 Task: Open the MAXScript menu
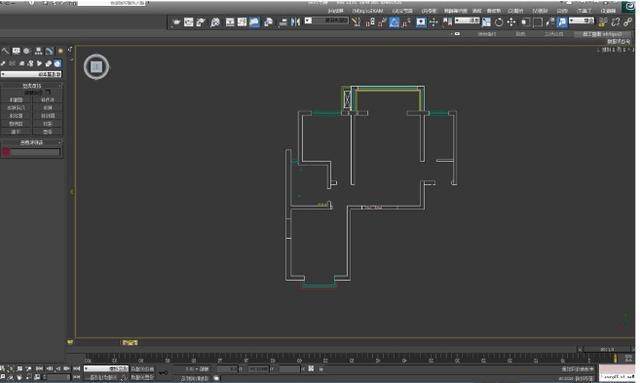[367, 11]
